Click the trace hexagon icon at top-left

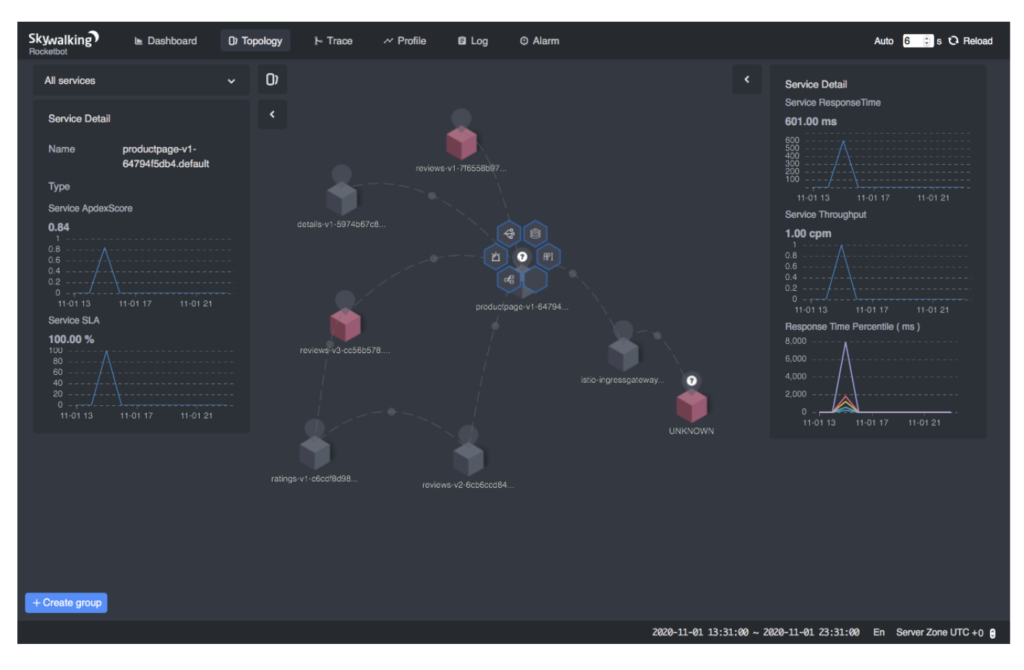[x=509, y=234]
